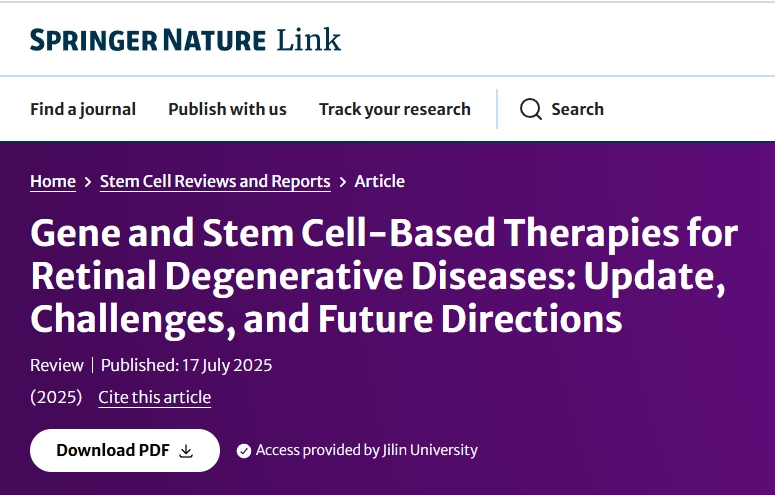Click the Article breadcrumb text
The image size is (775, 495).
point(380,181)
